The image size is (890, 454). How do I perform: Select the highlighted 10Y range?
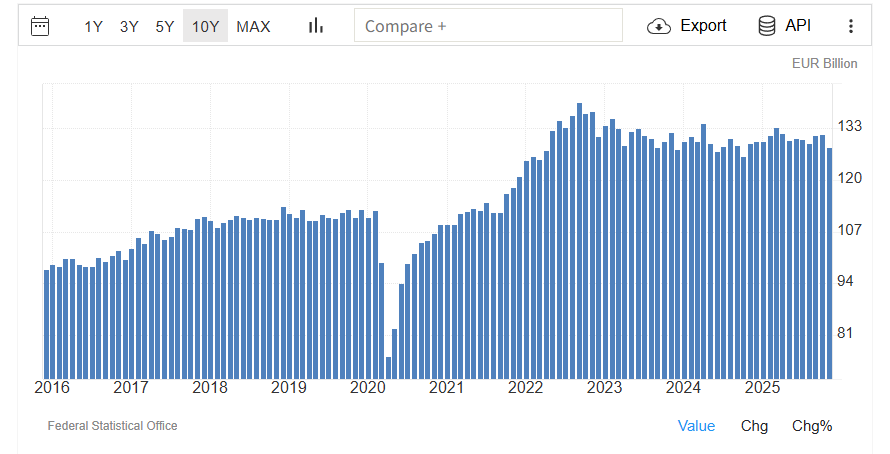(x=205, y=26)
